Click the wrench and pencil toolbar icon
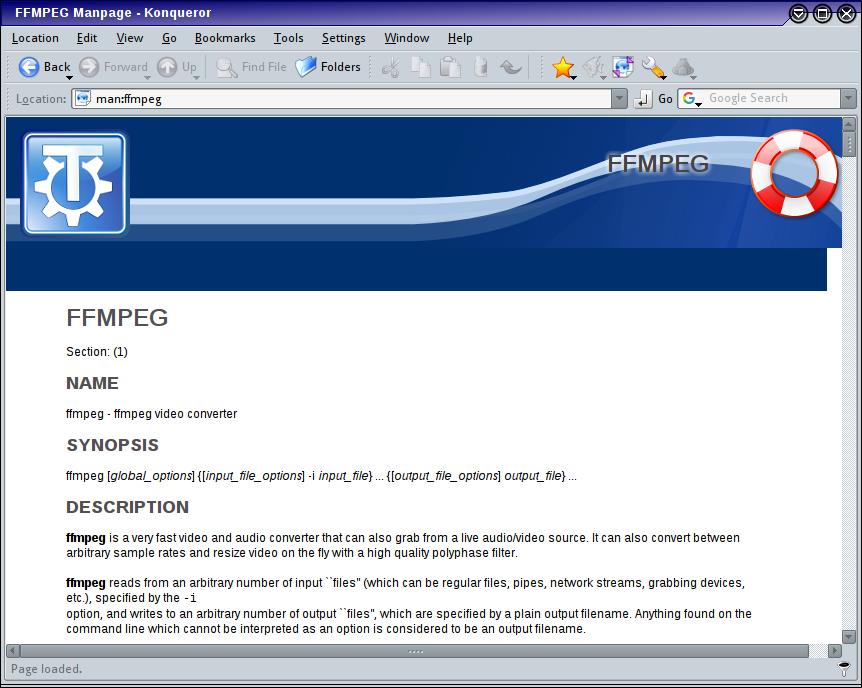The image size is (862, 688). tap(653, 67)
